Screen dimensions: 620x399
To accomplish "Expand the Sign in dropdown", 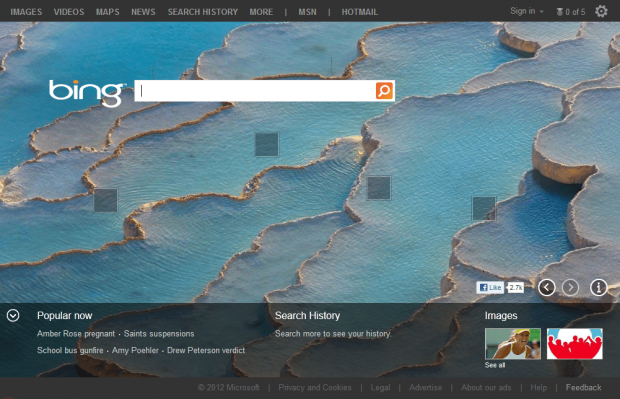I will click(x=527, y=11).
